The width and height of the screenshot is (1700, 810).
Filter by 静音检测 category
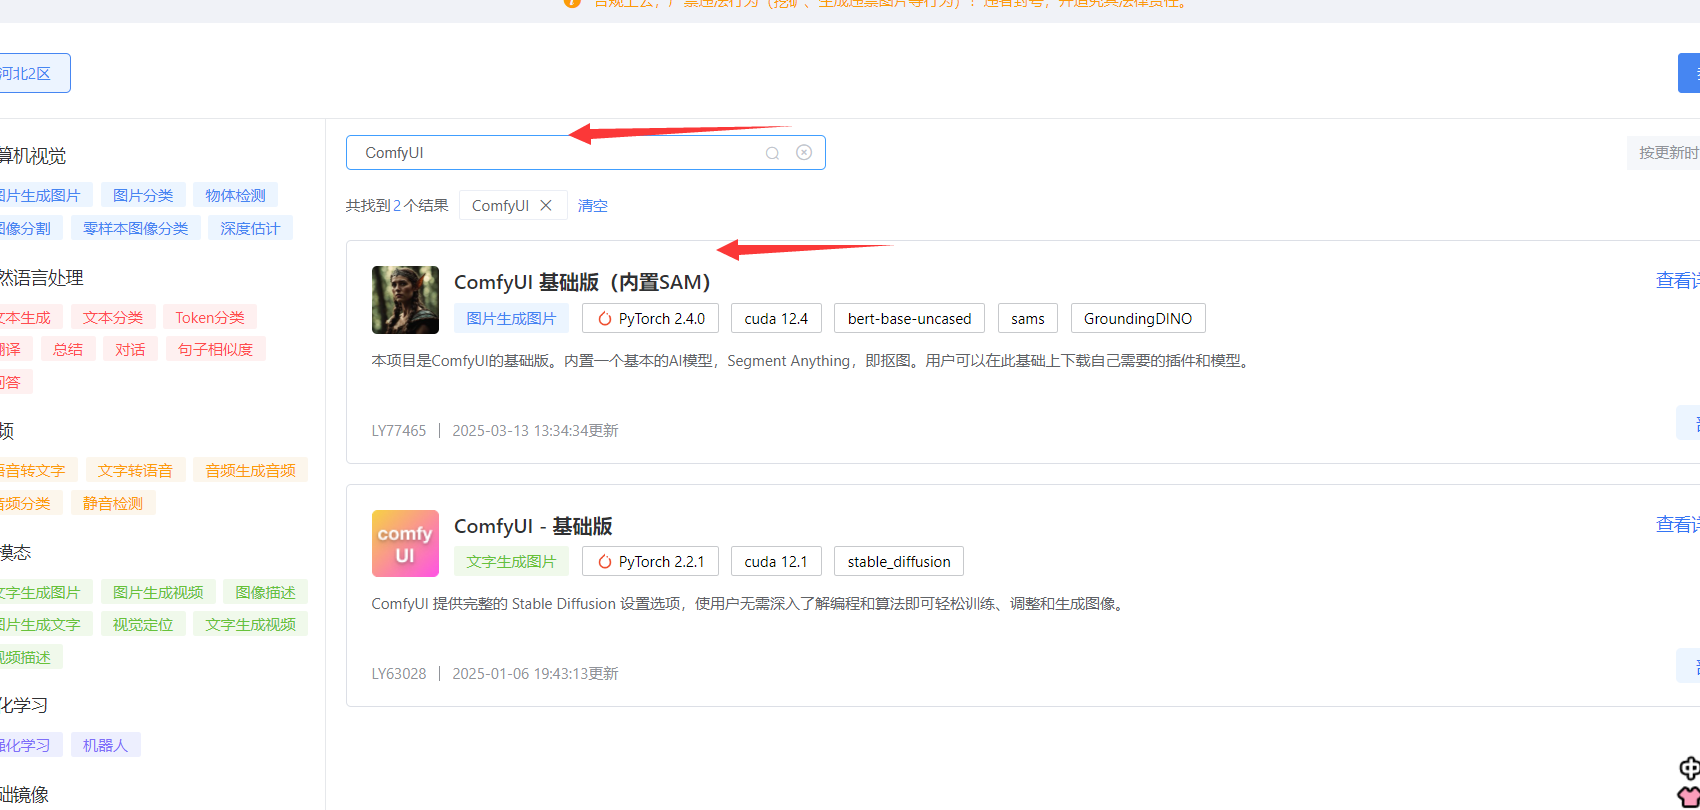pyautogui.click(x=113, y=503)
